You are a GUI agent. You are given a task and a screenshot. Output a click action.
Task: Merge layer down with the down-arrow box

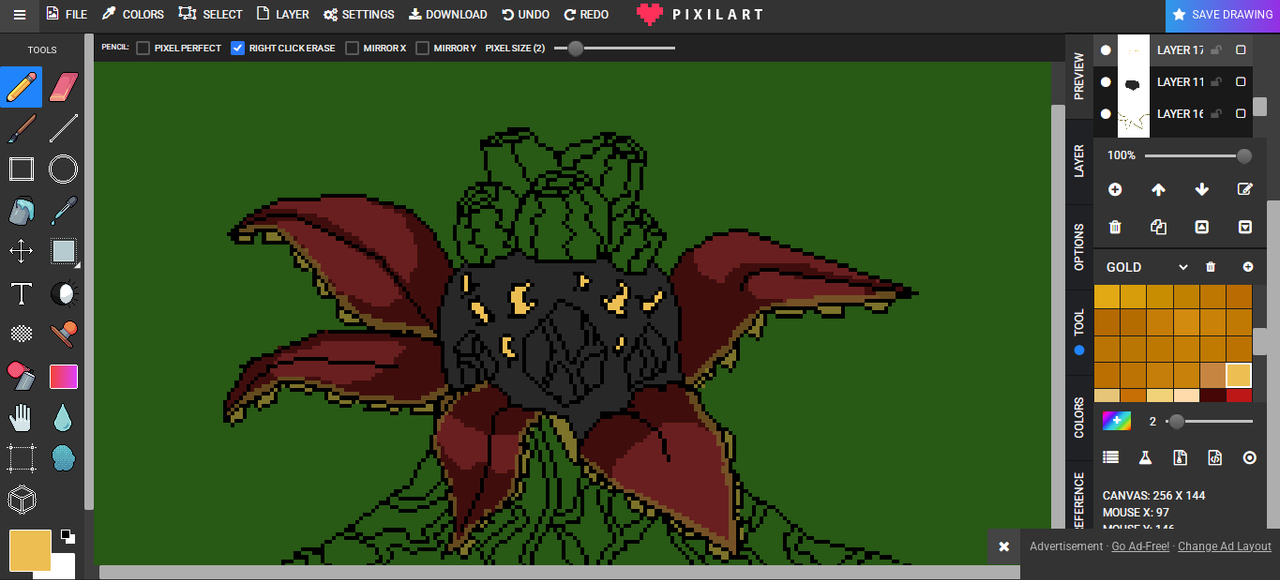pyautogui.click(x=1245, y=227)
